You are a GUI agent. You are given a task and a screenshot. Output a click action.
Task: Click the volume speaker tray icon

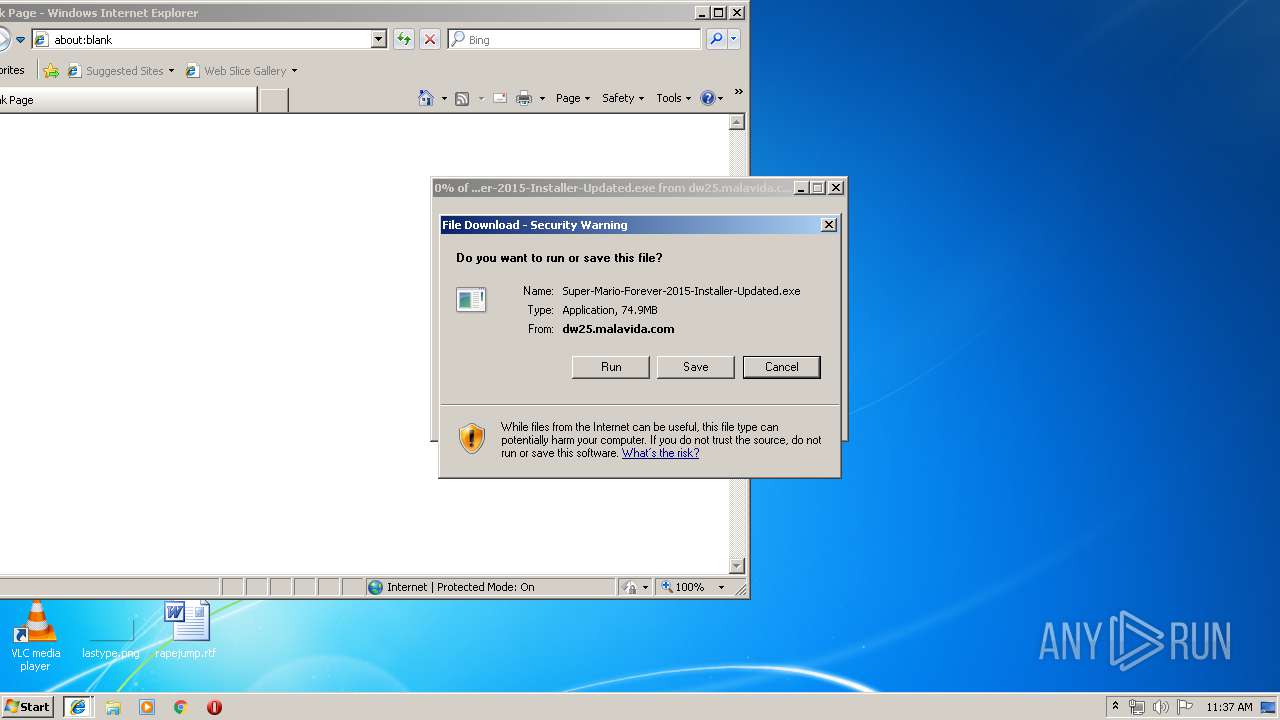[x=1161, y=707]
